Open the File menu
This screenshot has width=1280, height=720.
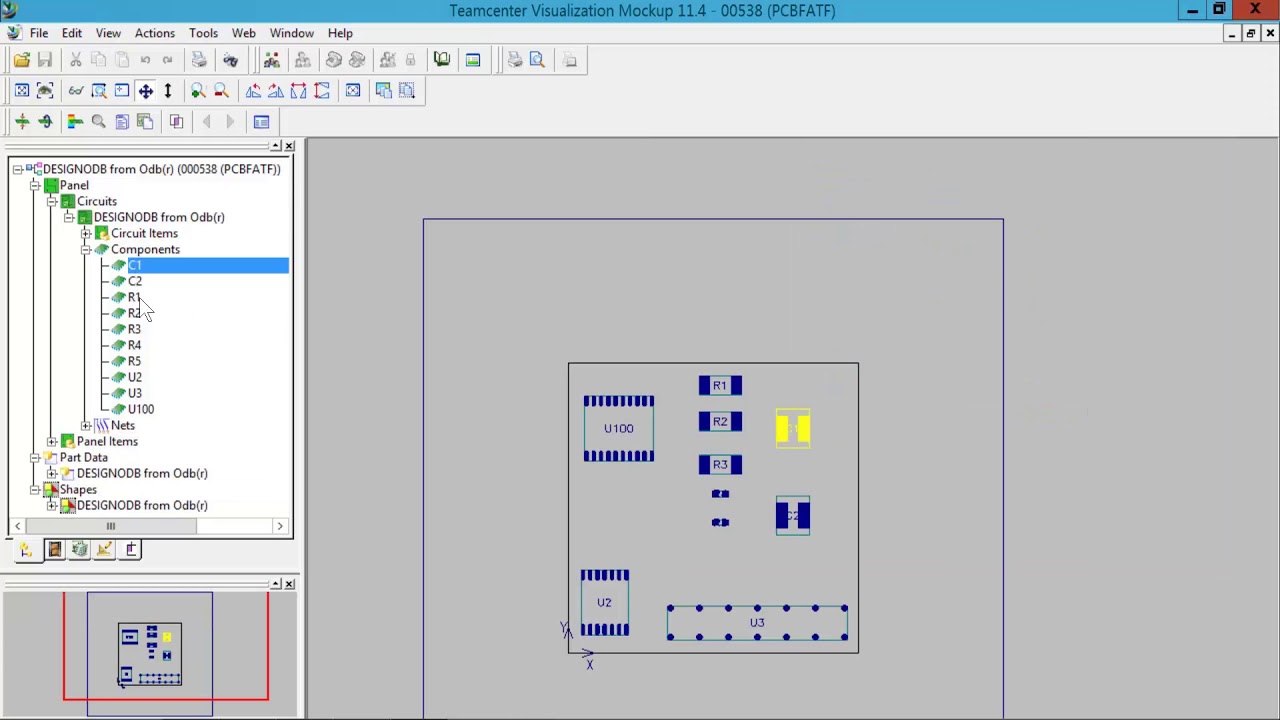point(39,33)
